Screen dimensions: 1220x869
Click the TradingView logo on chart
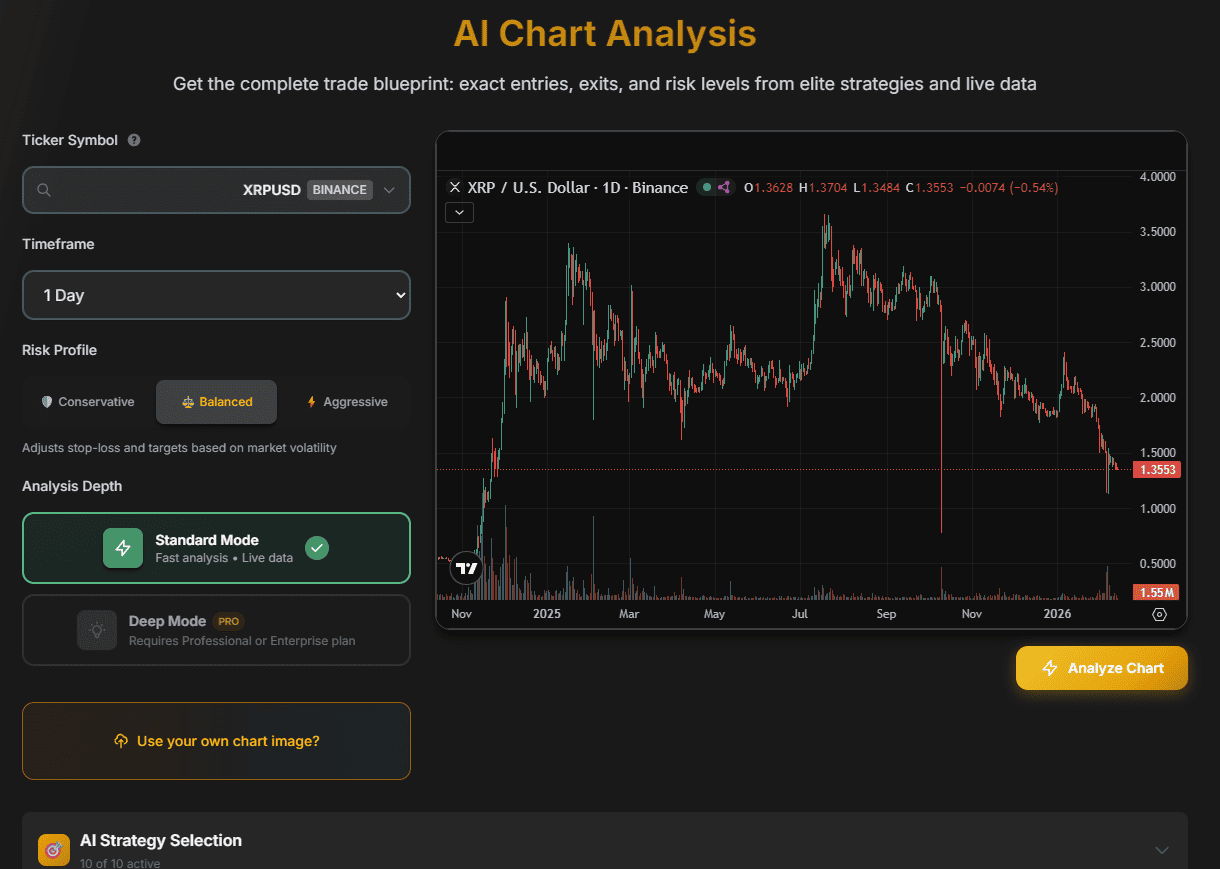466,569
